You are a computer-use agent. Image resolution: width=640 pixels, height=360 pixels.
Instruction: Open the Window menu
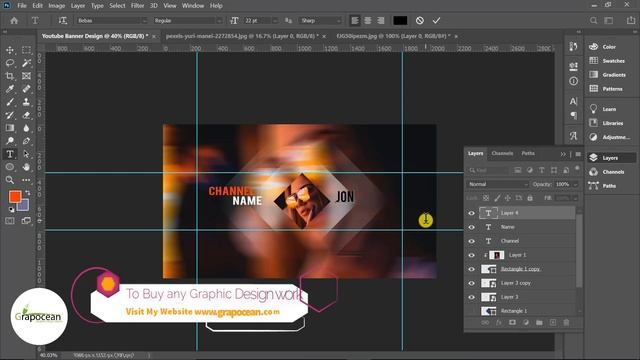pos(193,6)
